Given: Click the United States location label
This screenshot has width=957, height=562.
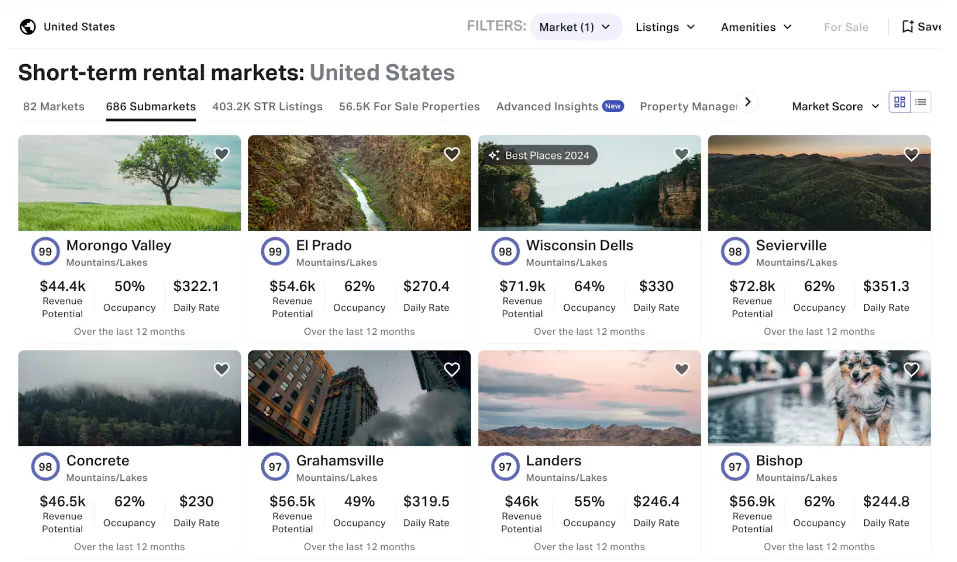Looking at the screenshot, I should click(x=79, y=27).
